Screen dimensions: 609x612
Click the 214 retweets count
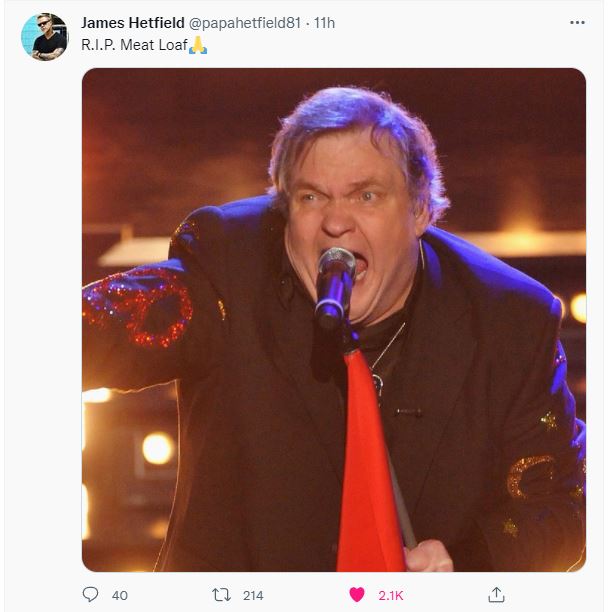tap(253, 595)
